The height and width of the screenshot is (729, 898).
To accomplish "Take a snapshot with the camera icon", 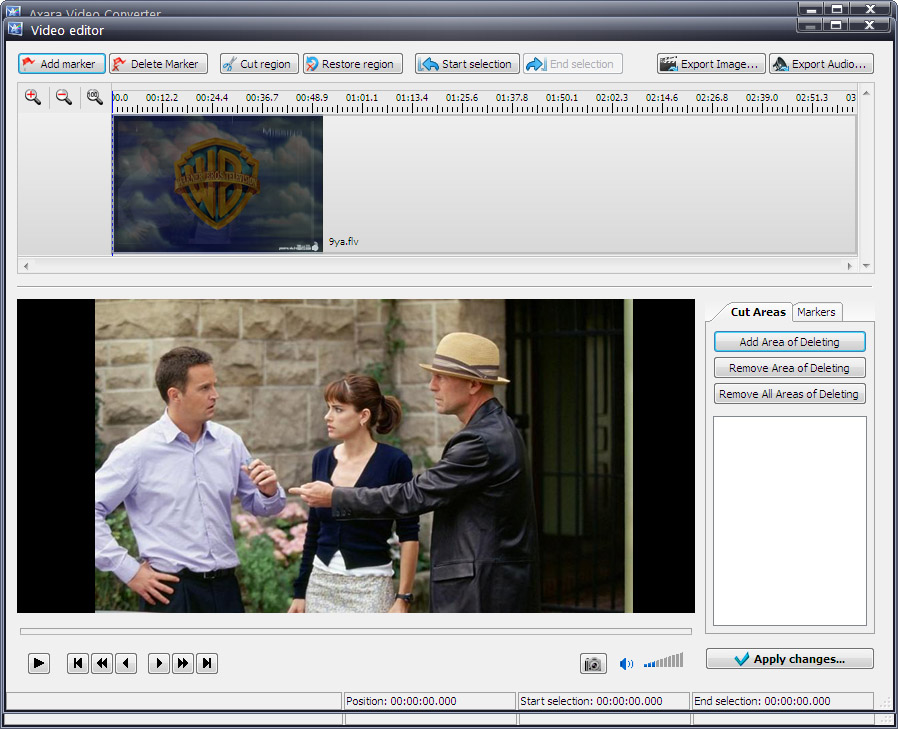I will coord(593,663).
